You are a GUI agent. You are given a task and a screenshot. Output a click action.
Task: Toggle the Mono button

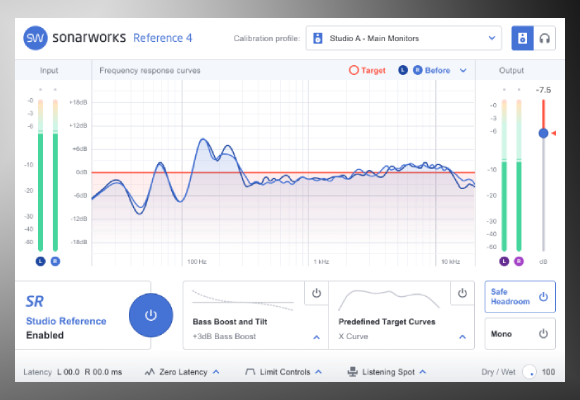pyautogui.click(x=520, y=334)
